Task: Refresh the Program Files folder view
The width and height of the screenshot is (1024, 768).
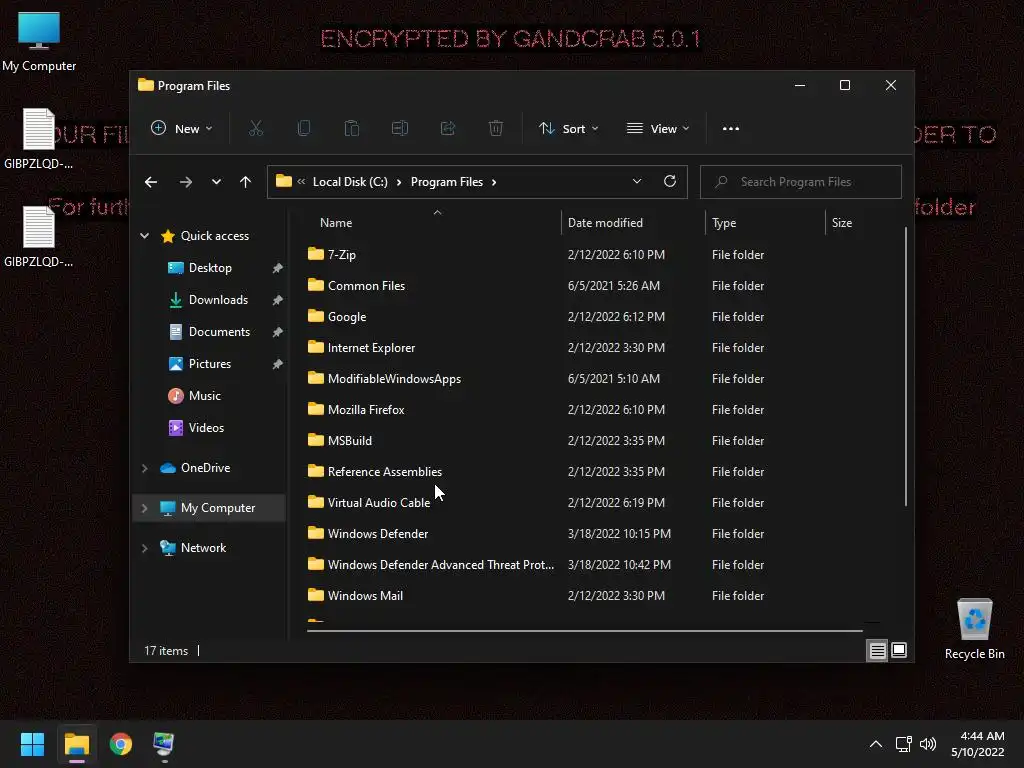Action: pos(669,182)
